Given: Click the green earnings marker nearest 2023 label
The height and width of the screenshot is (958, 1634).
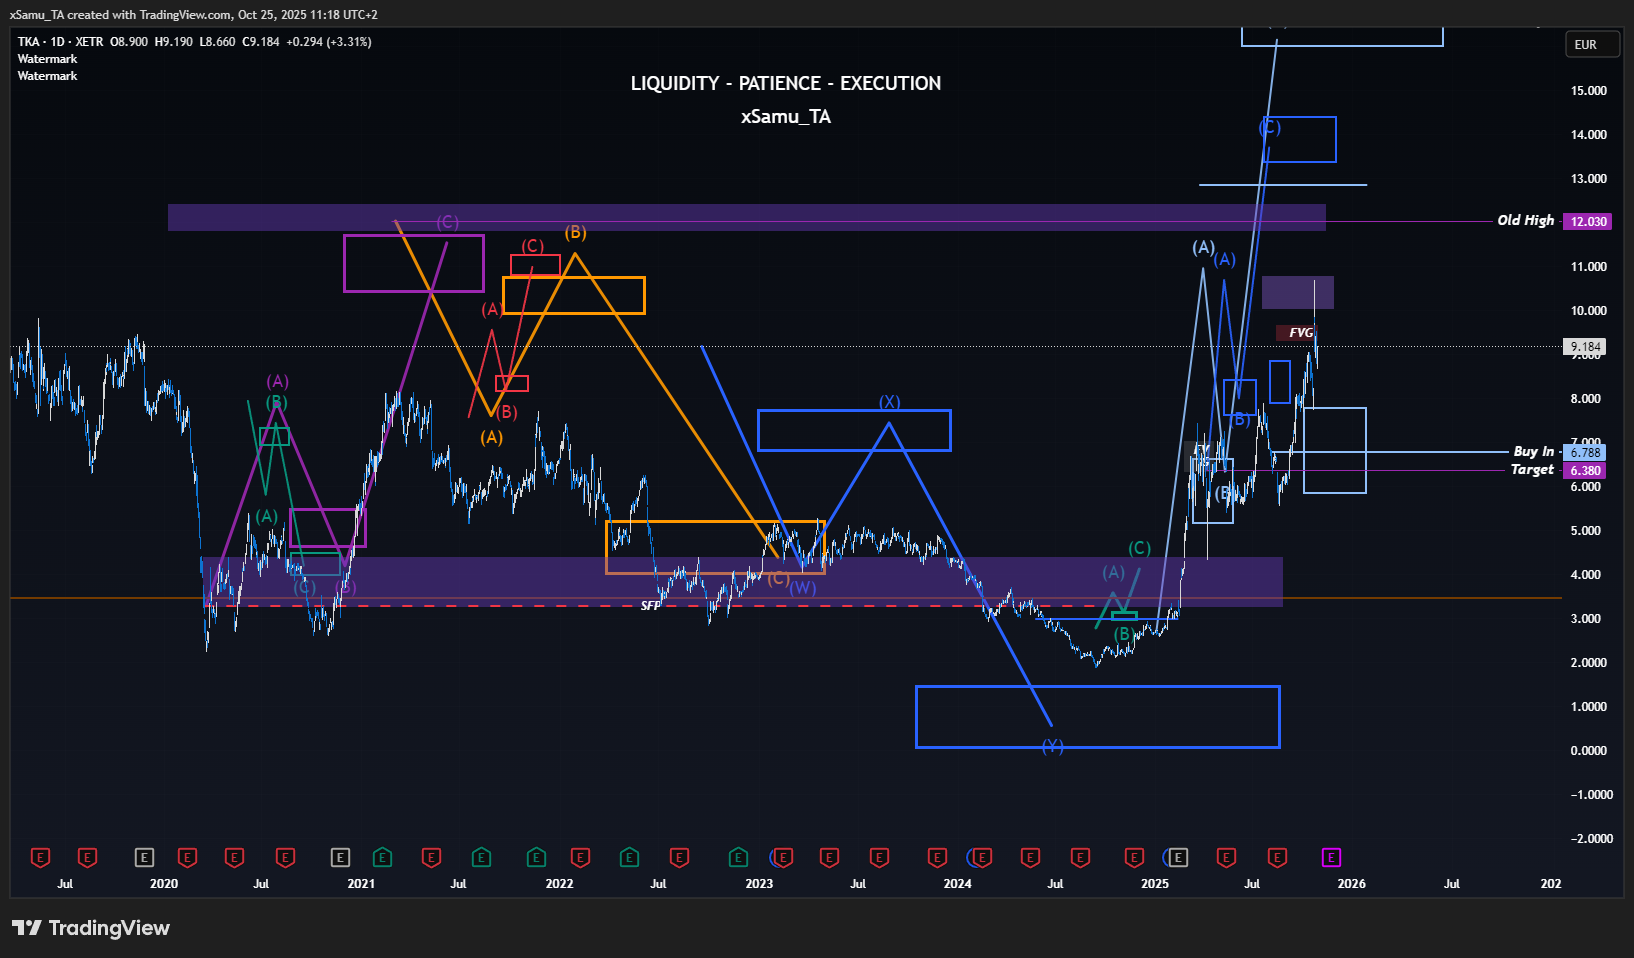Looking at the screenshot, I should 738,857.
